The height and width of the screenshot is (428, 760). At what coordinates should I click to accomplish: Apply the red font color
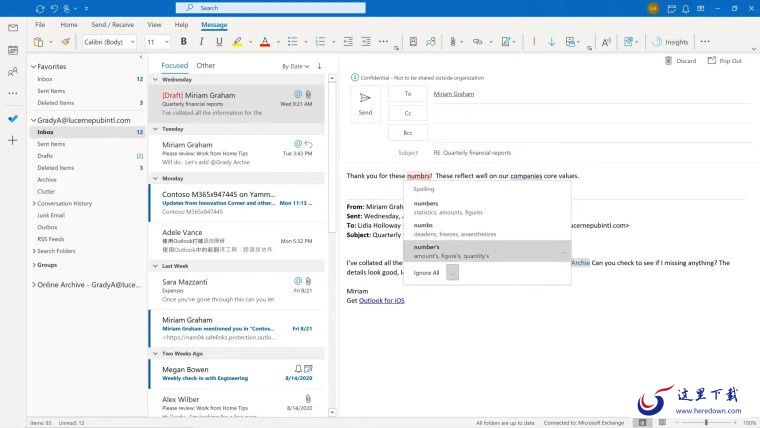265,42
